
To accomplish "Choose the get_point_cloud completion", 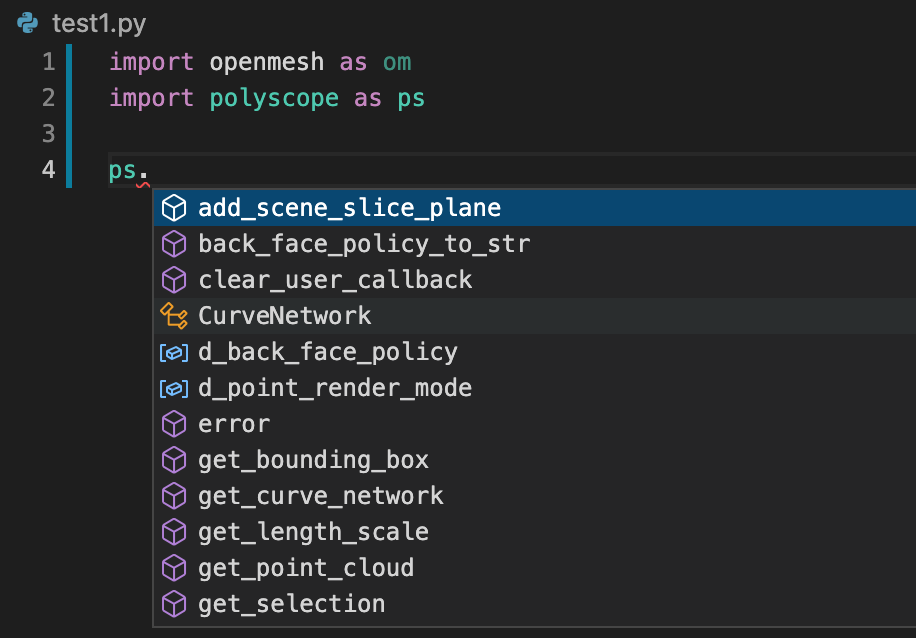I will (534, 568).
